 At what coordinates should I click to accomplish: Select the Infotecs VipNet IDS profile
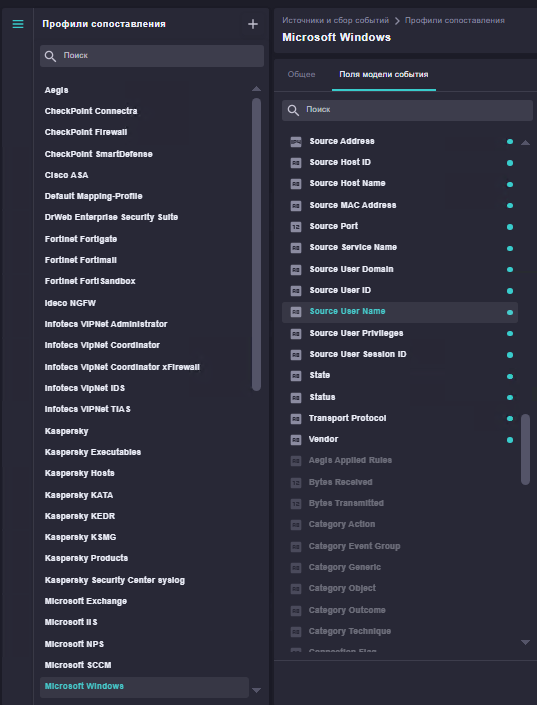[85, 388]
